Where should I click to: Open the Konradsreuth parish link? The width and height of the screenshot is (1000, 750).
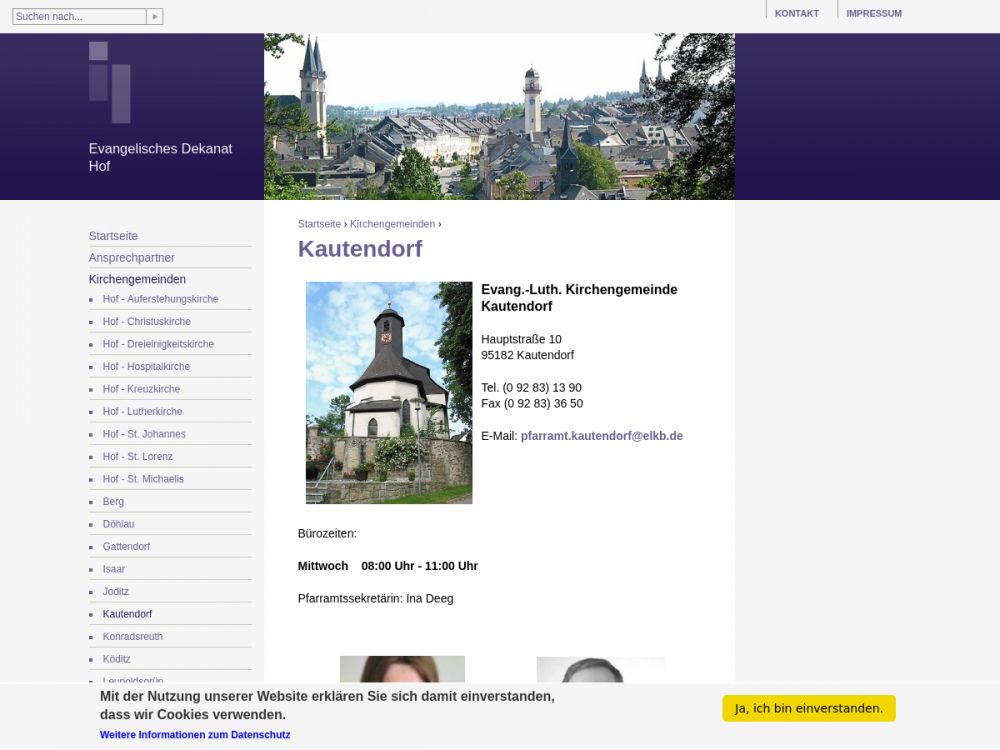tap(132, 637)
